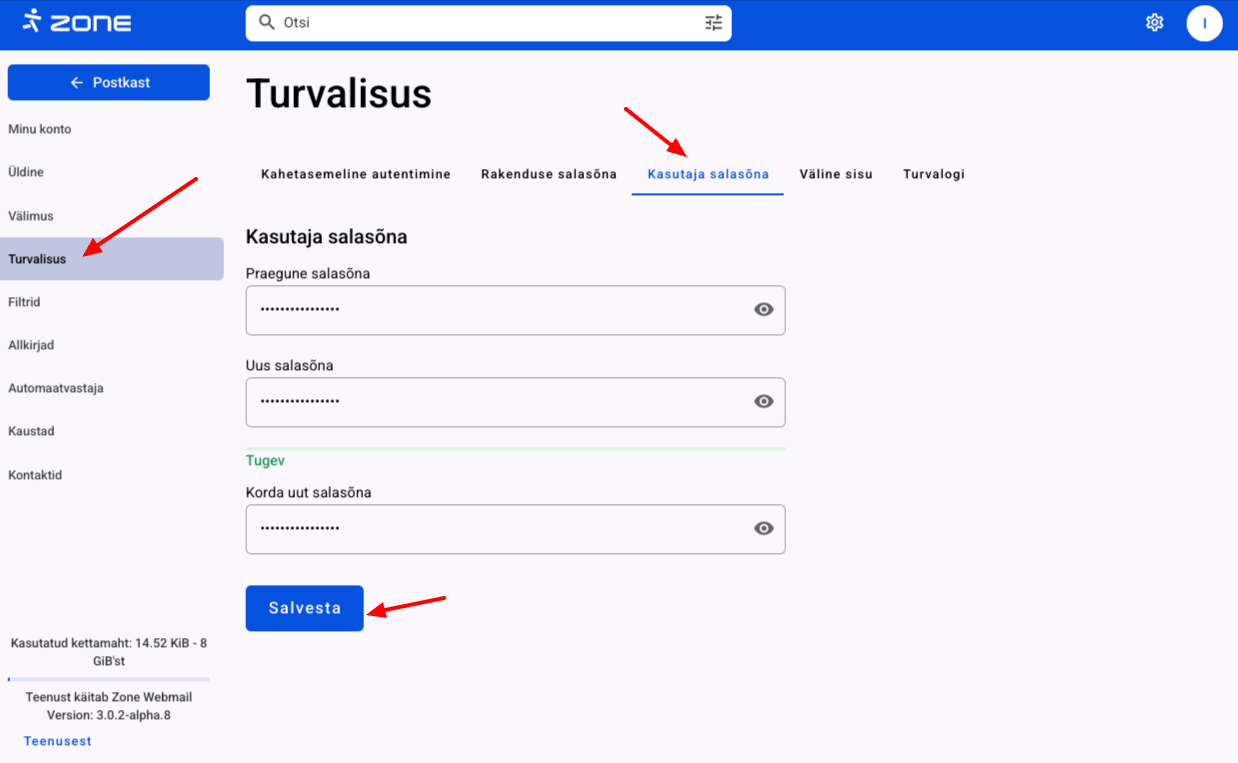Screen dimensions: 1238x763
Task: Reveal the new password with eye icon
Action: point(763,402)
